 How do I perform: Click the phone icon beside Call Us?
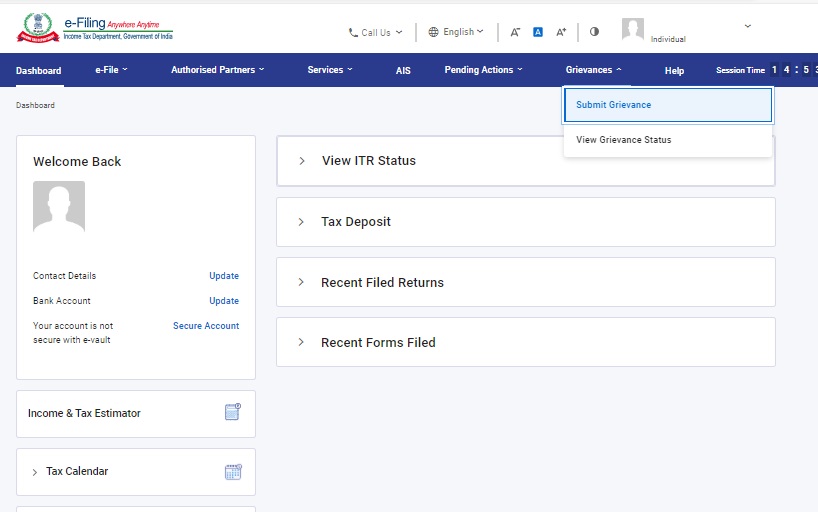click(353, 32)
